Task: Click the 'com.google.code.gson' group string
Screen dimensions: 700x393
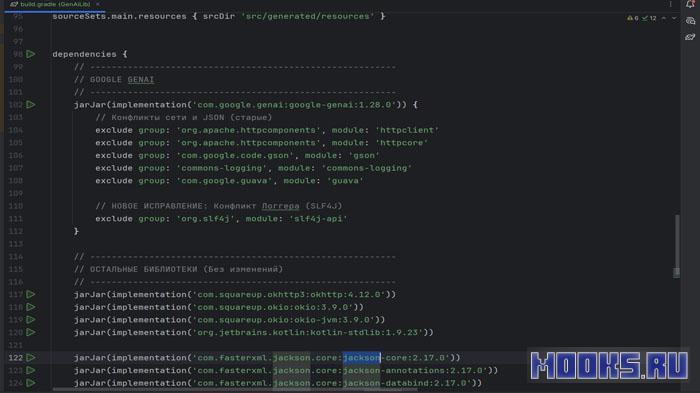Action: (235, 155)
